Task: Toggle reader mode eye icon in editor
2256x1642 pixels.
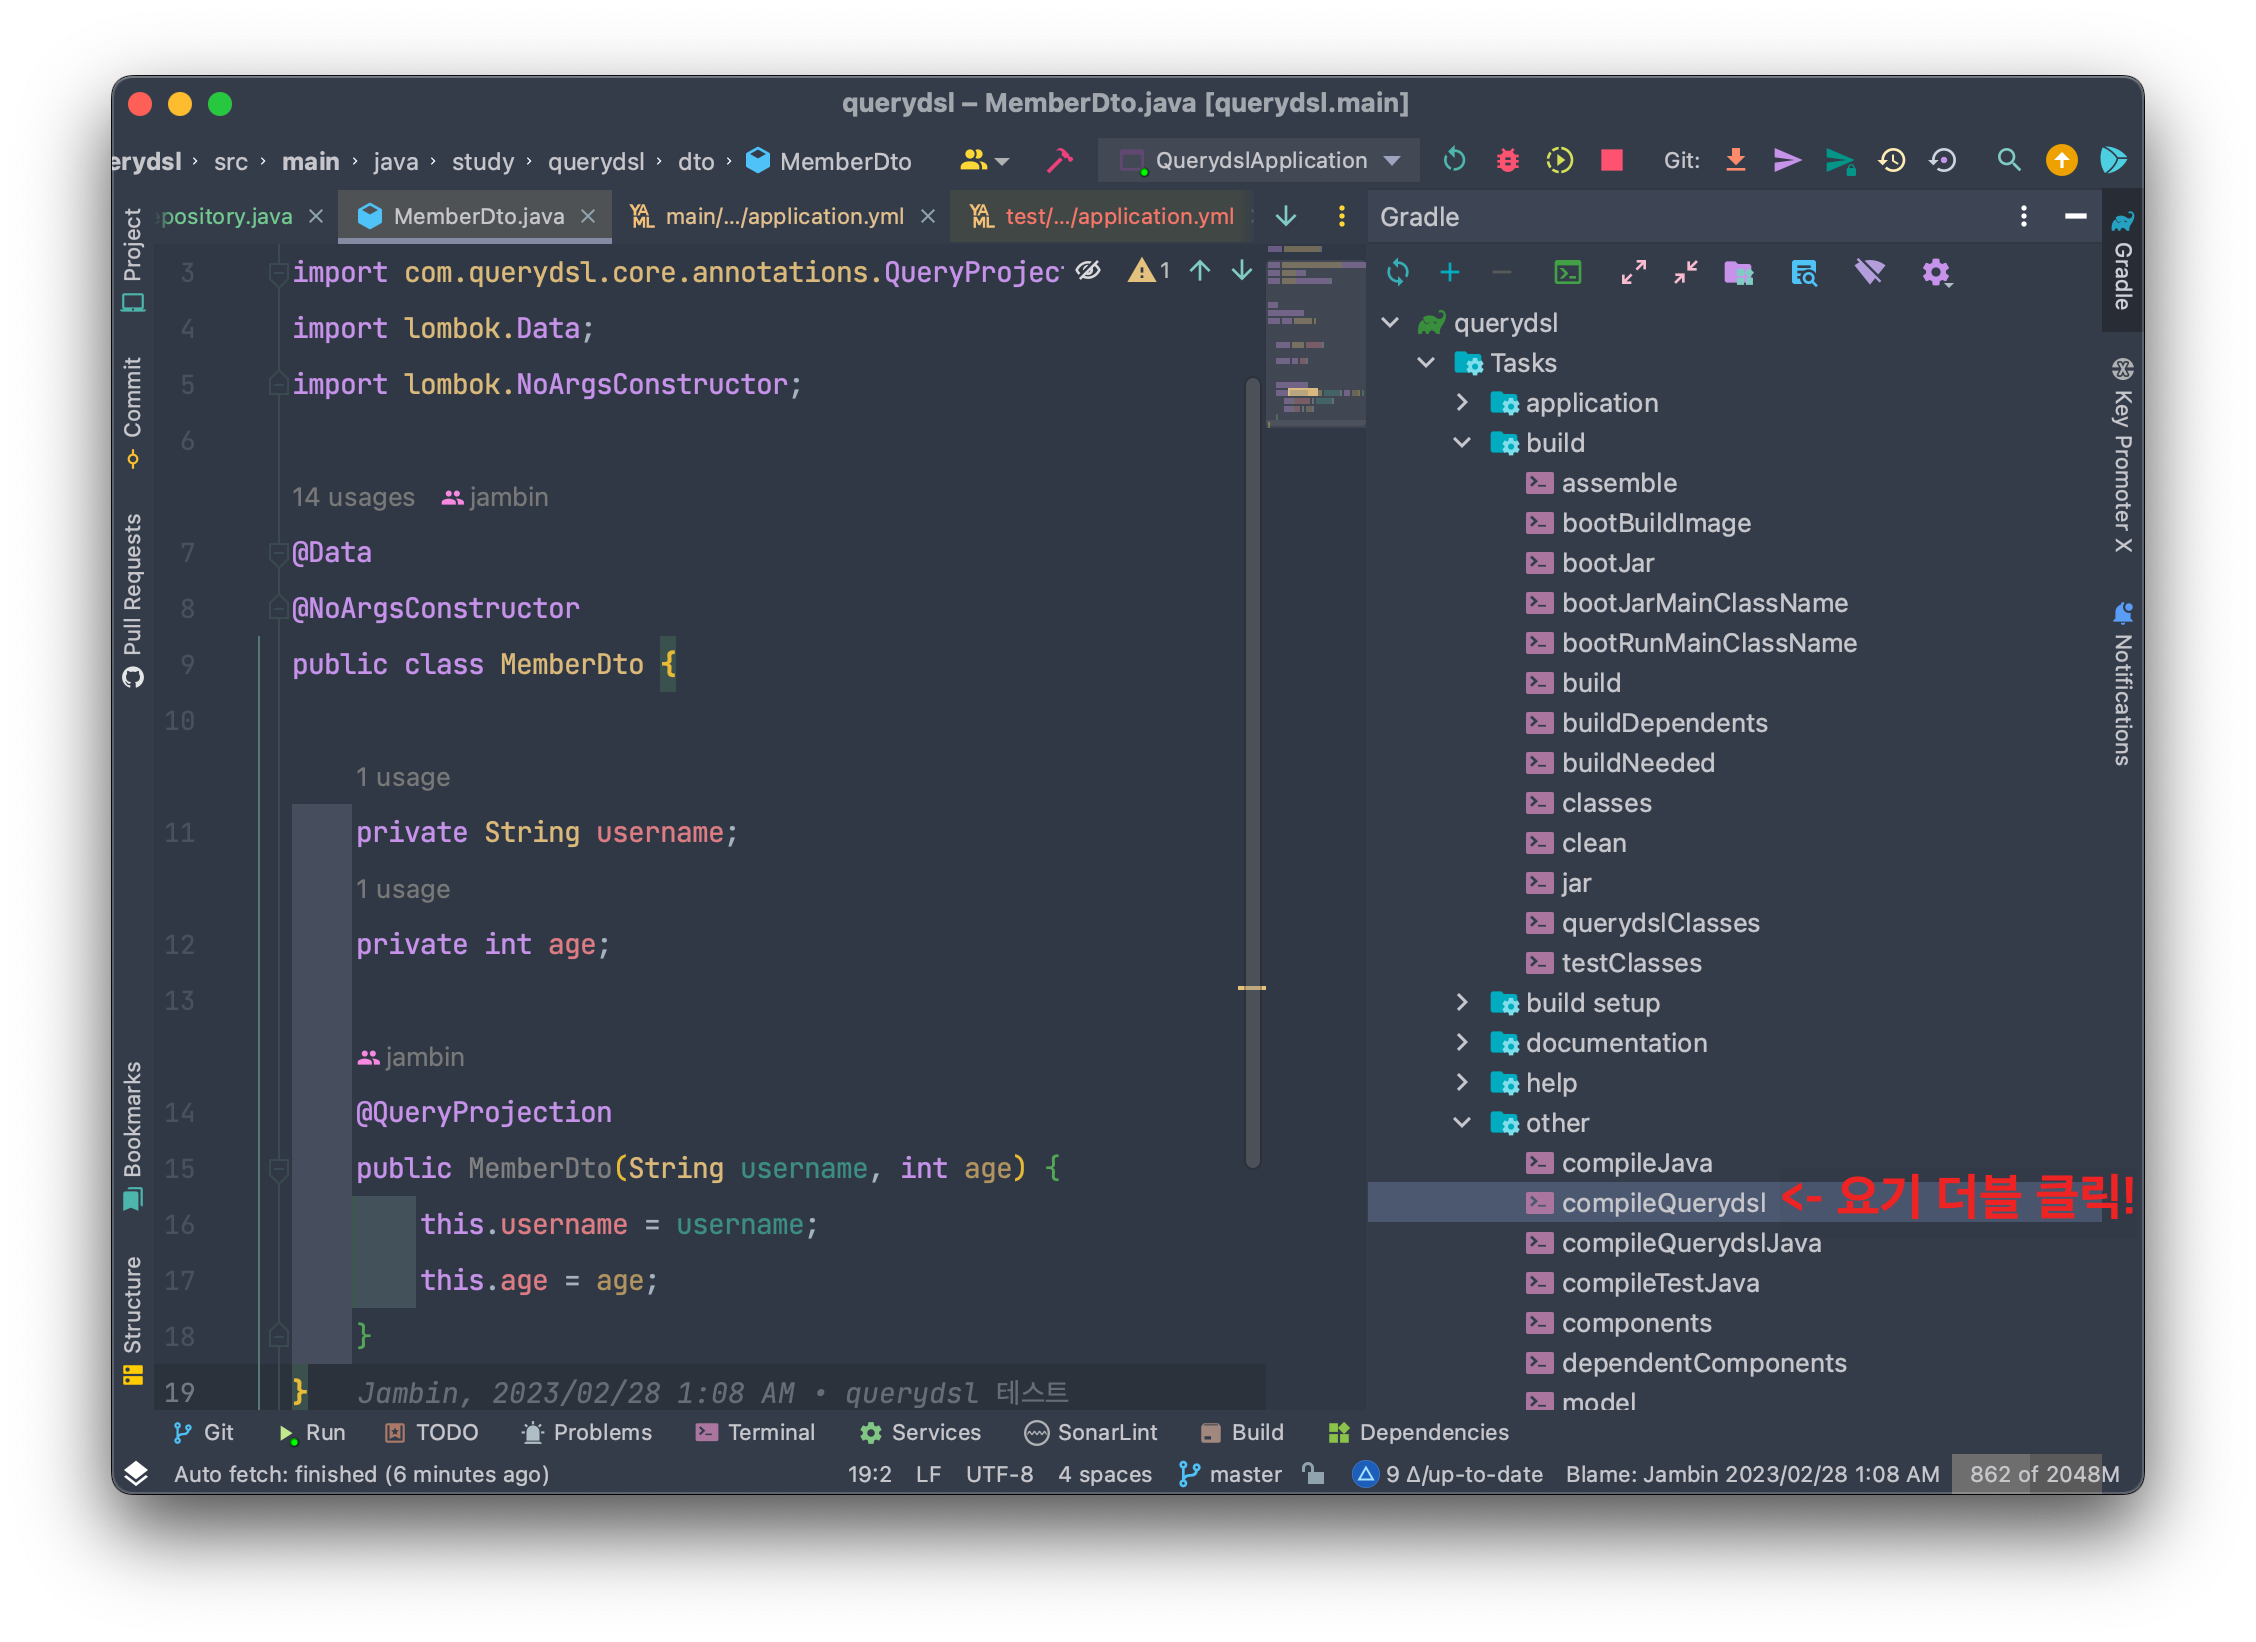Action: coord(1088,270)
